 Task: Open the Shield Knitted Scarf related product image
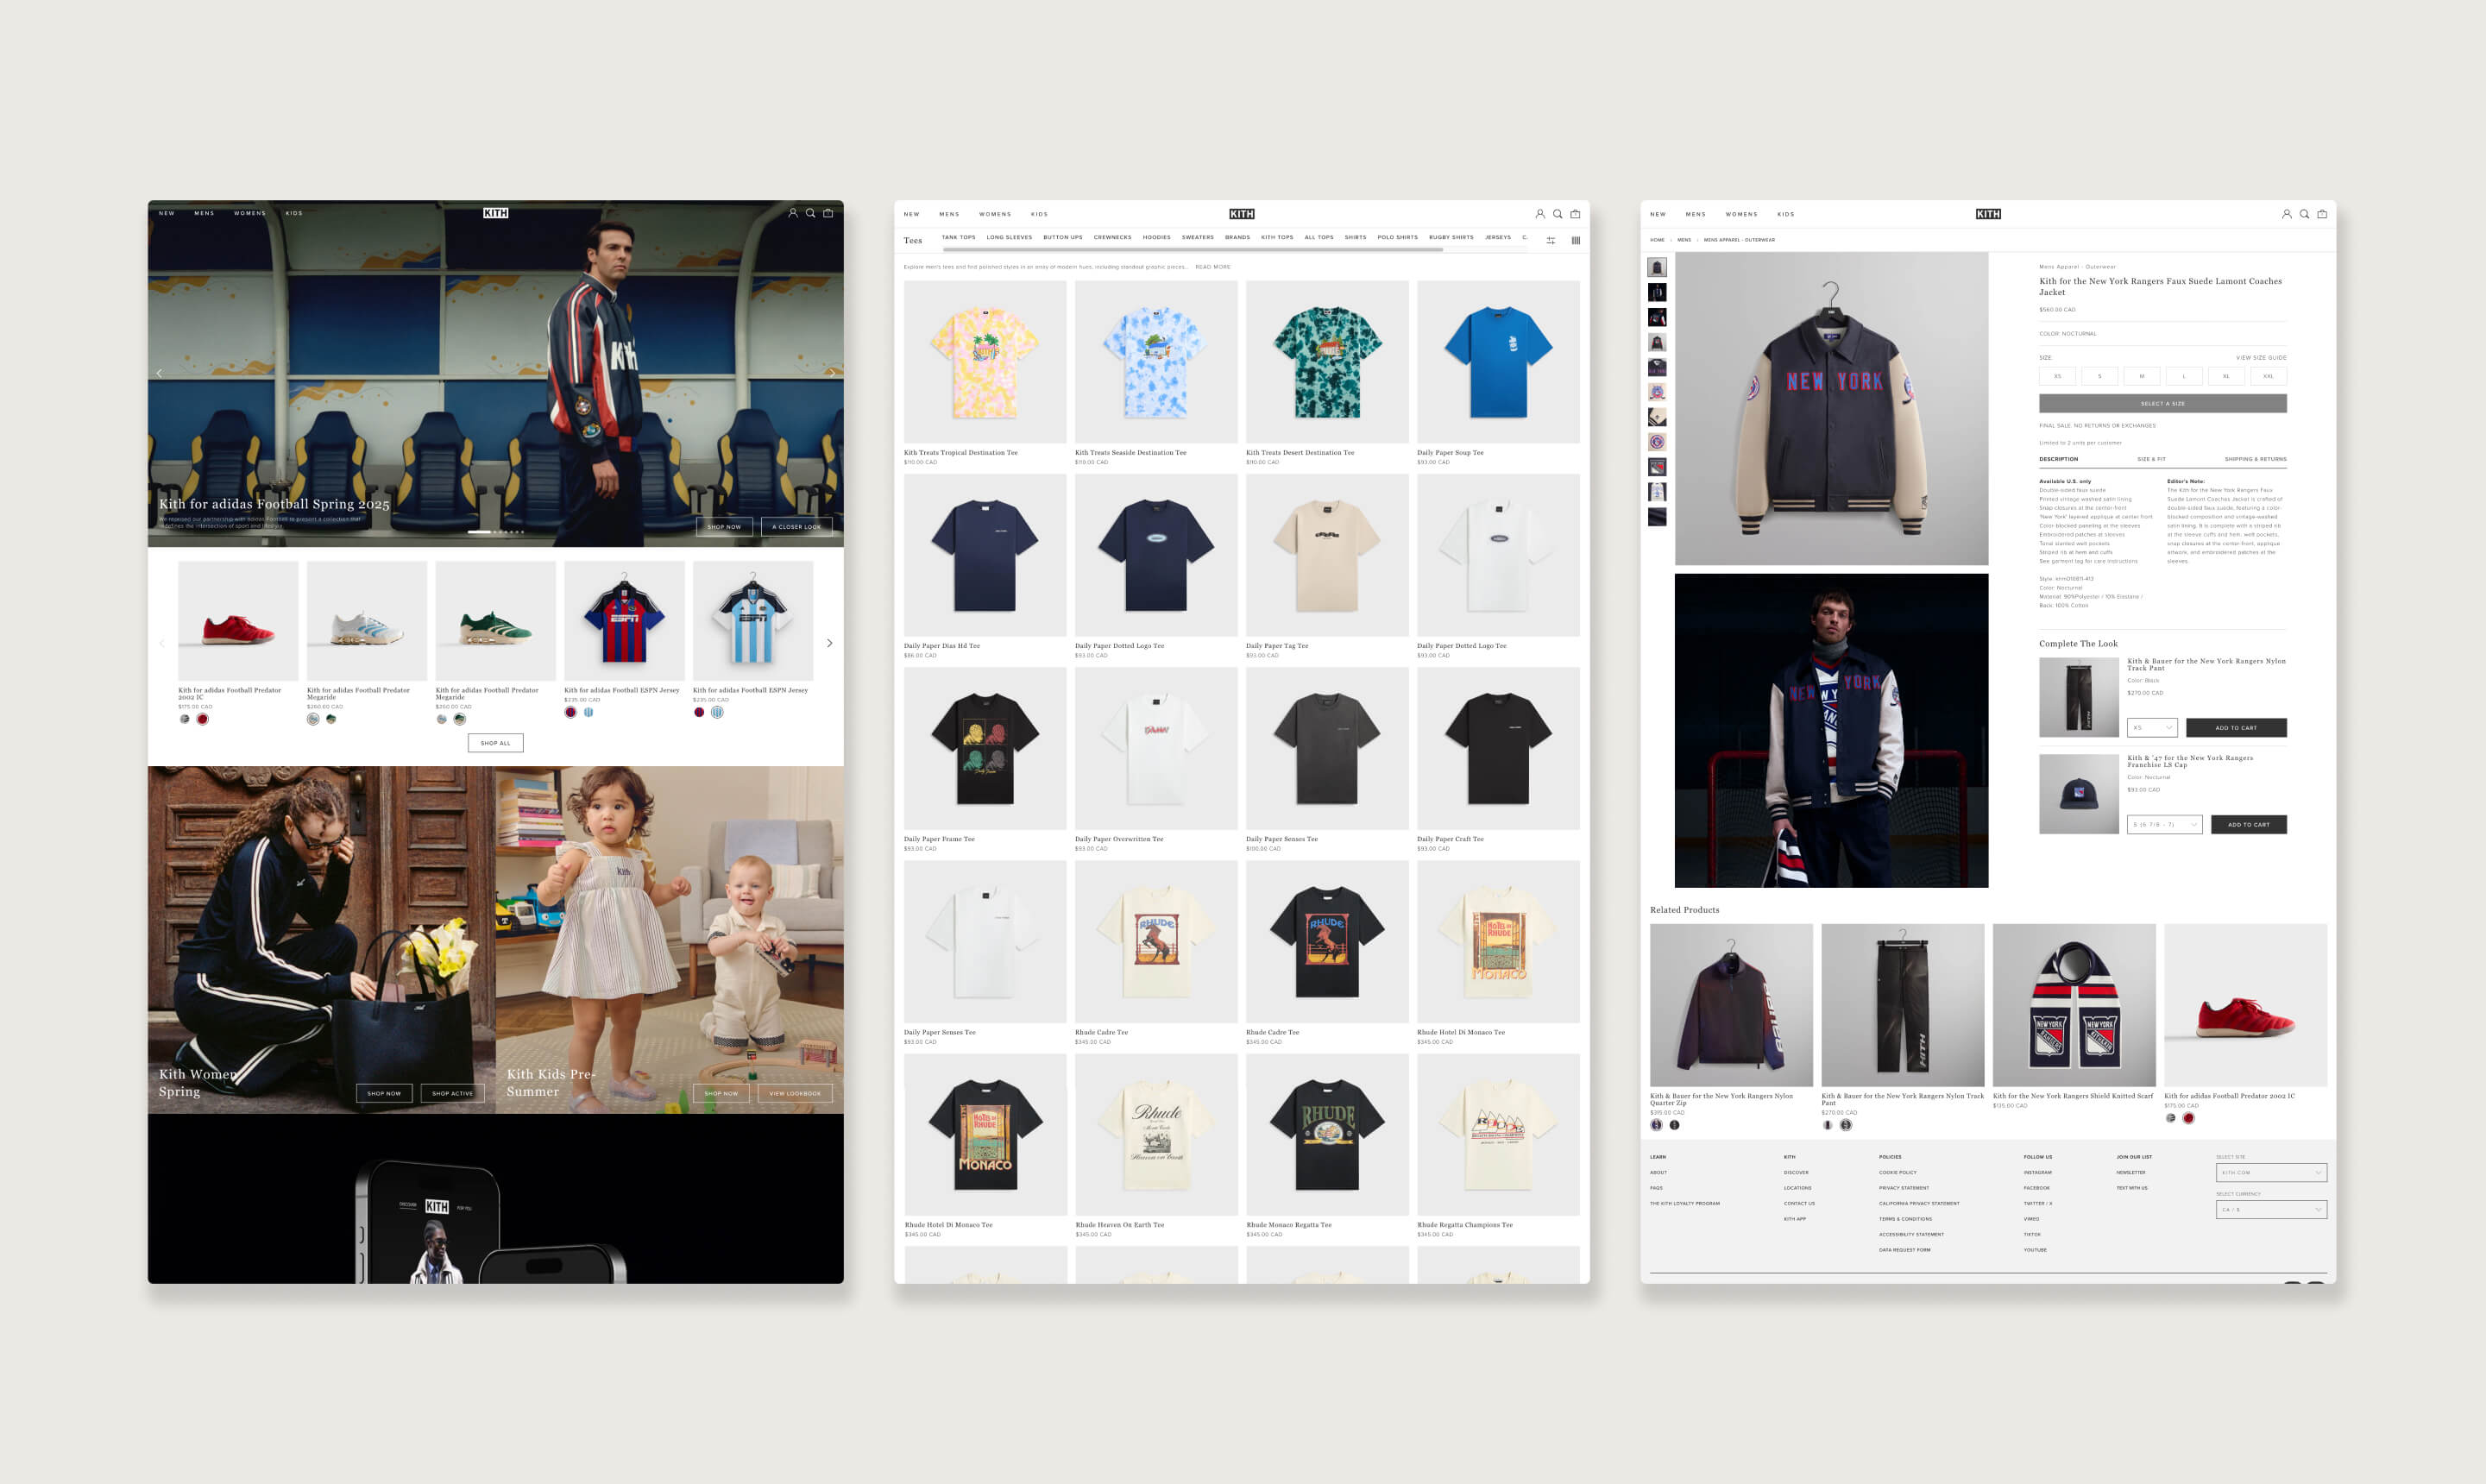[x=2074, y=1005]
